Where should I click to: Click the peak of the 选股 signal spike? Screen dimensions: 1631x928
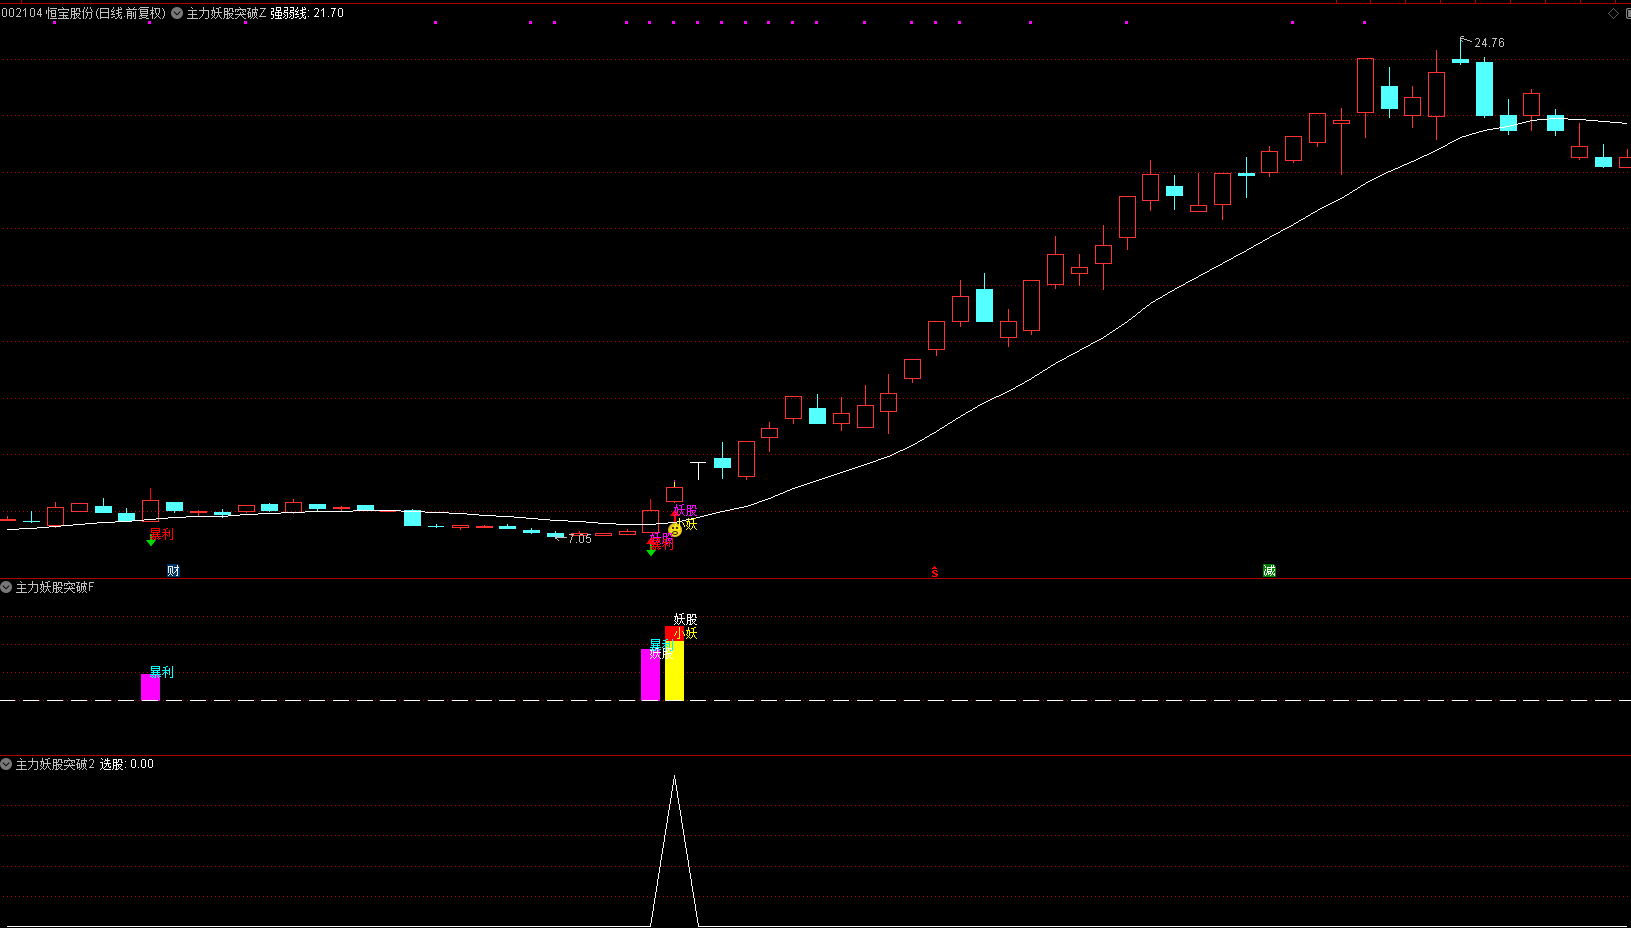674,778
